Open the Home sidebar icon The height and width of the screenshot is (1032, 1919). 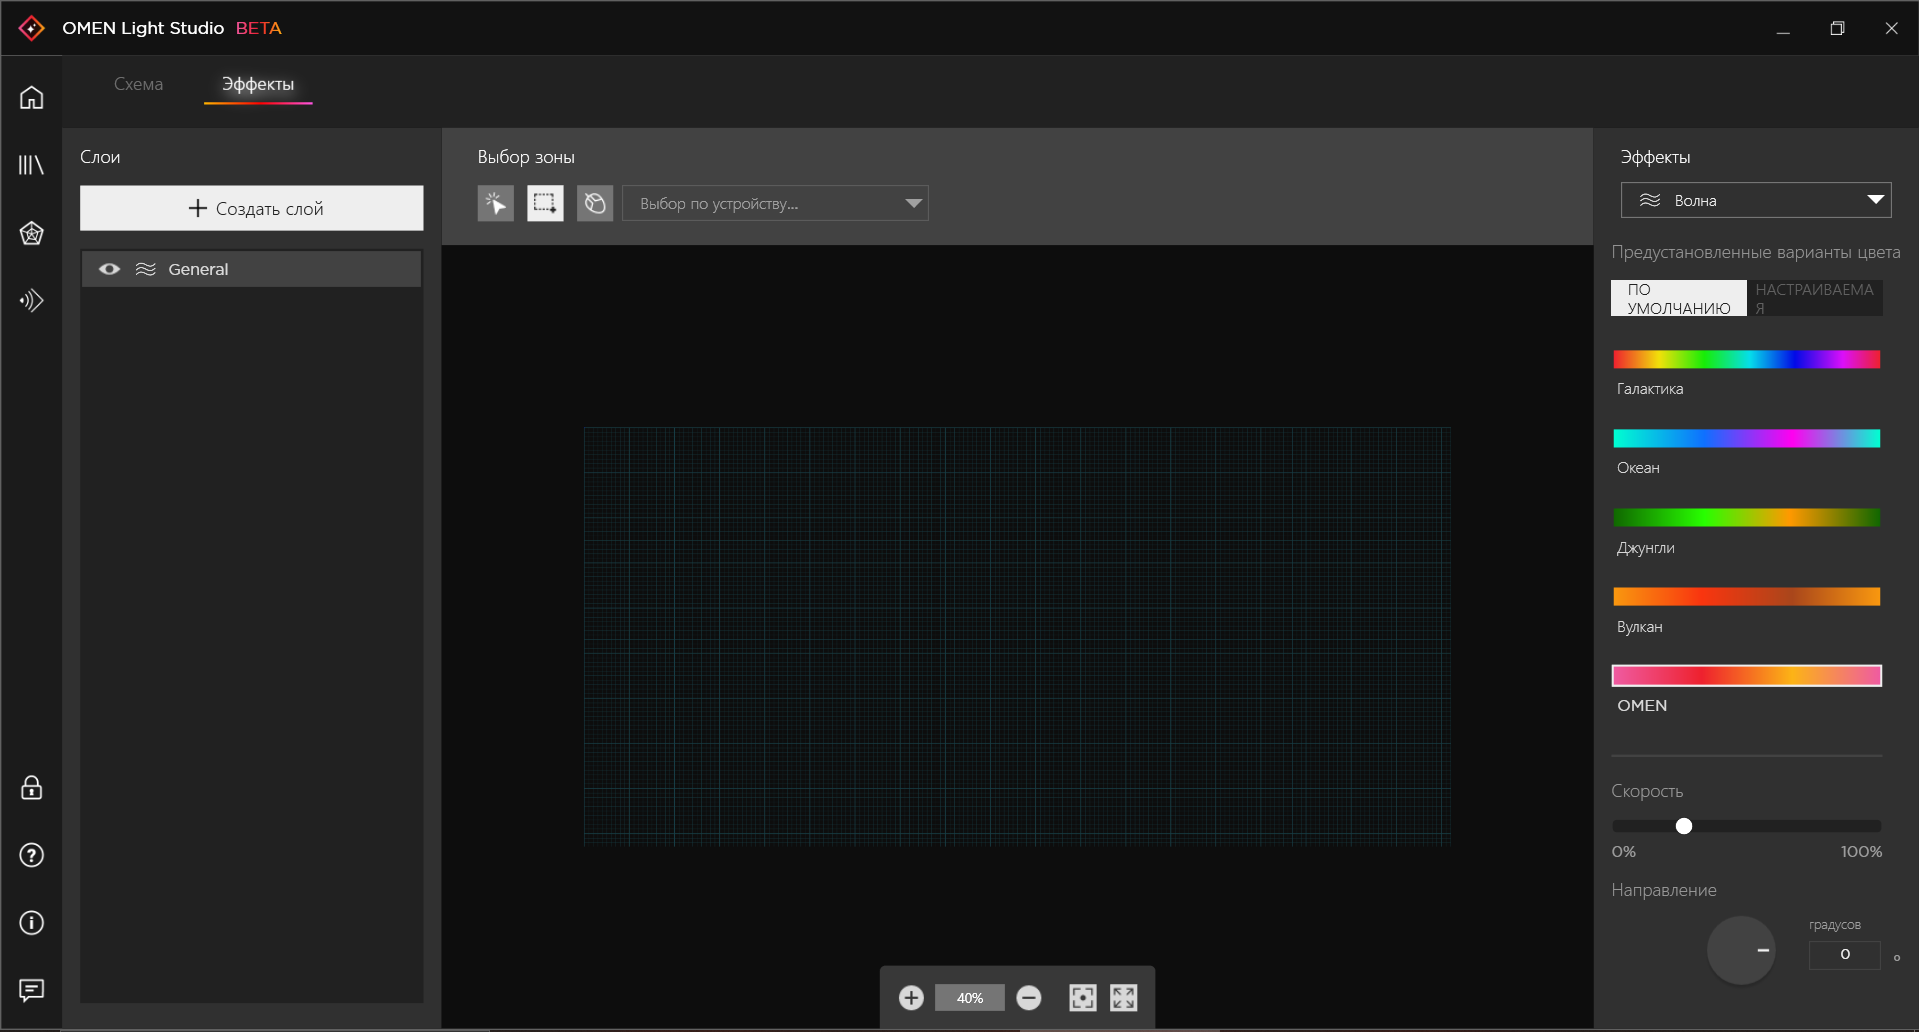pyautogui.click(x=31, y=97)
